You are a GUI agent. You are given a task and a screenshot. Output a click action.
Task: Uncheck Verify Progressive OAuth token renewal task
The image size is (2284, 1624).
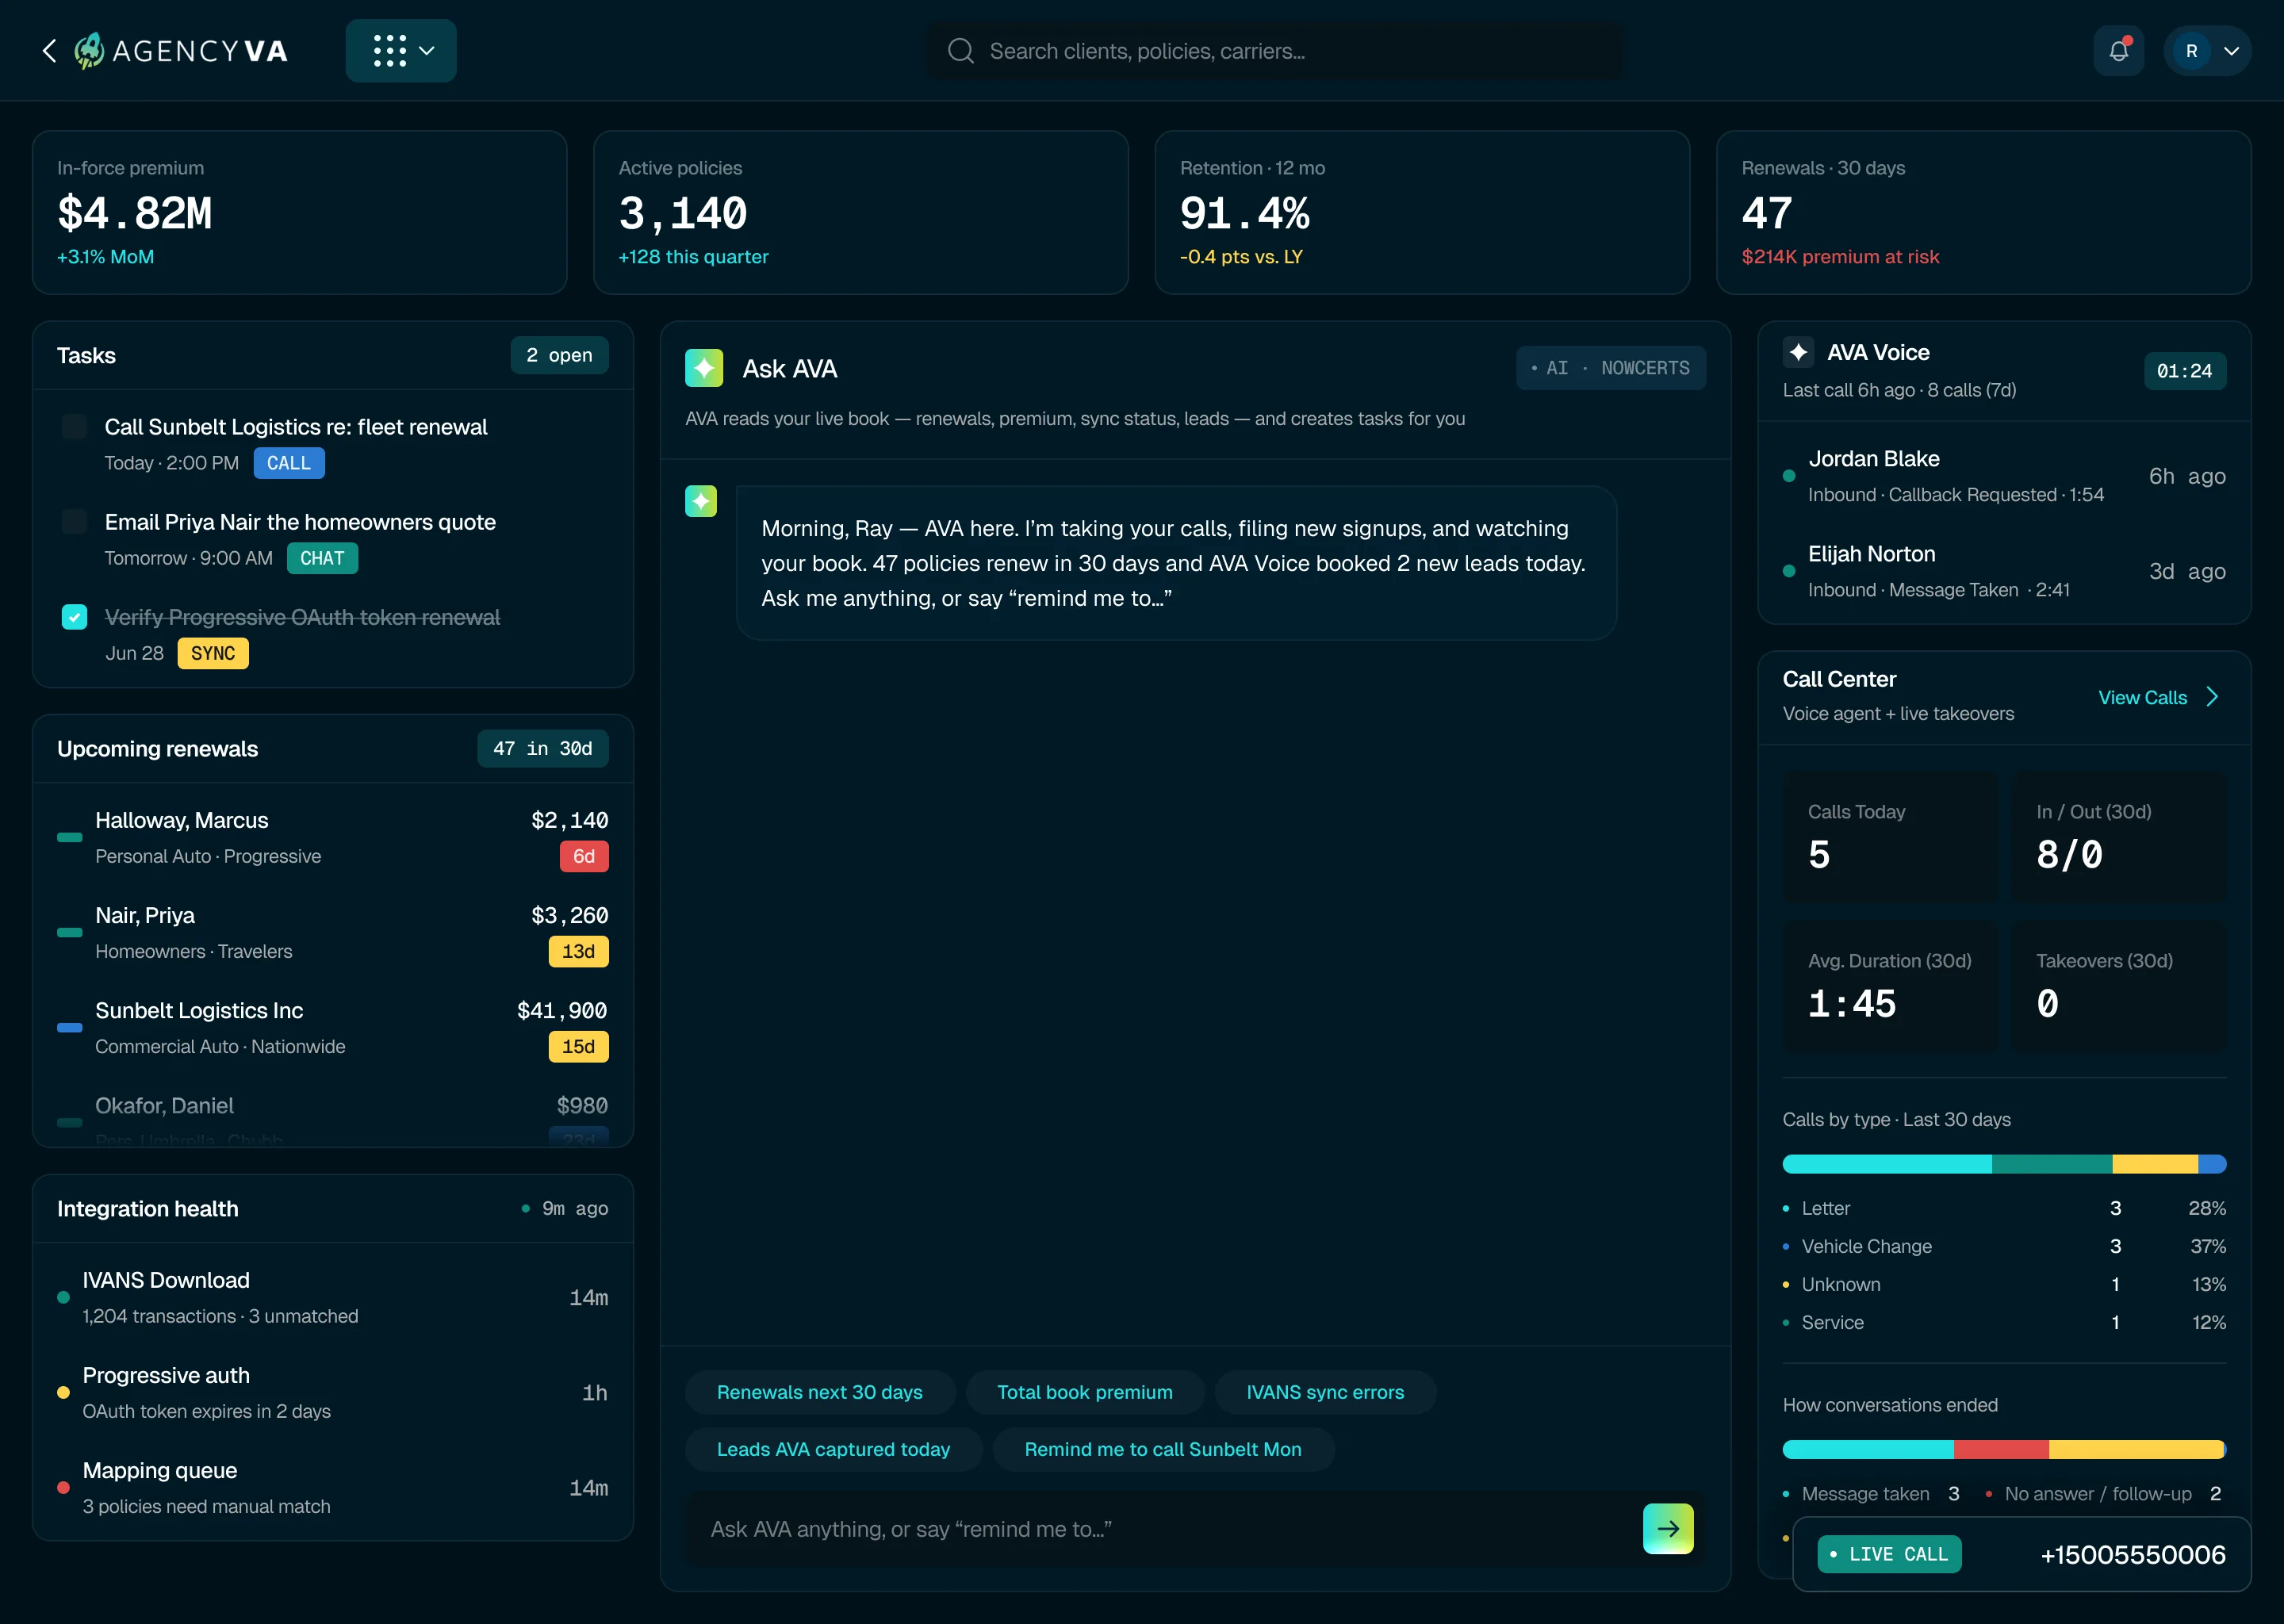coord(74,617)
